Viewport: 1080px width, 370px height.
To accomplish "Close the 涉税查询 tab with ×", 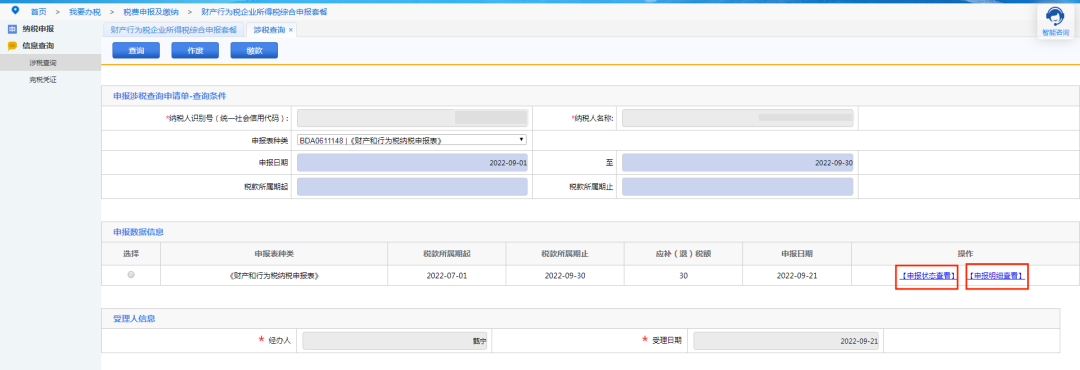I will coord(291,30).
